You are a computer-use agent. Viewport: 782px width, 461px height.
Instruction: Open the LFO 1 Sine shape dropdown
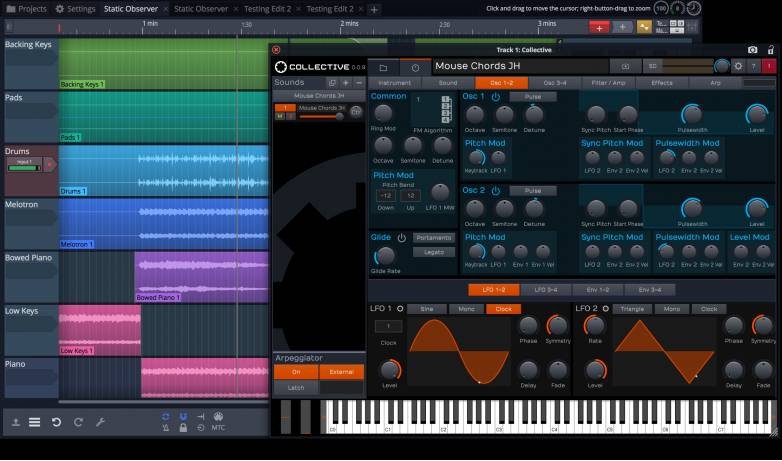pyautogui.click(x=426, y=309)
